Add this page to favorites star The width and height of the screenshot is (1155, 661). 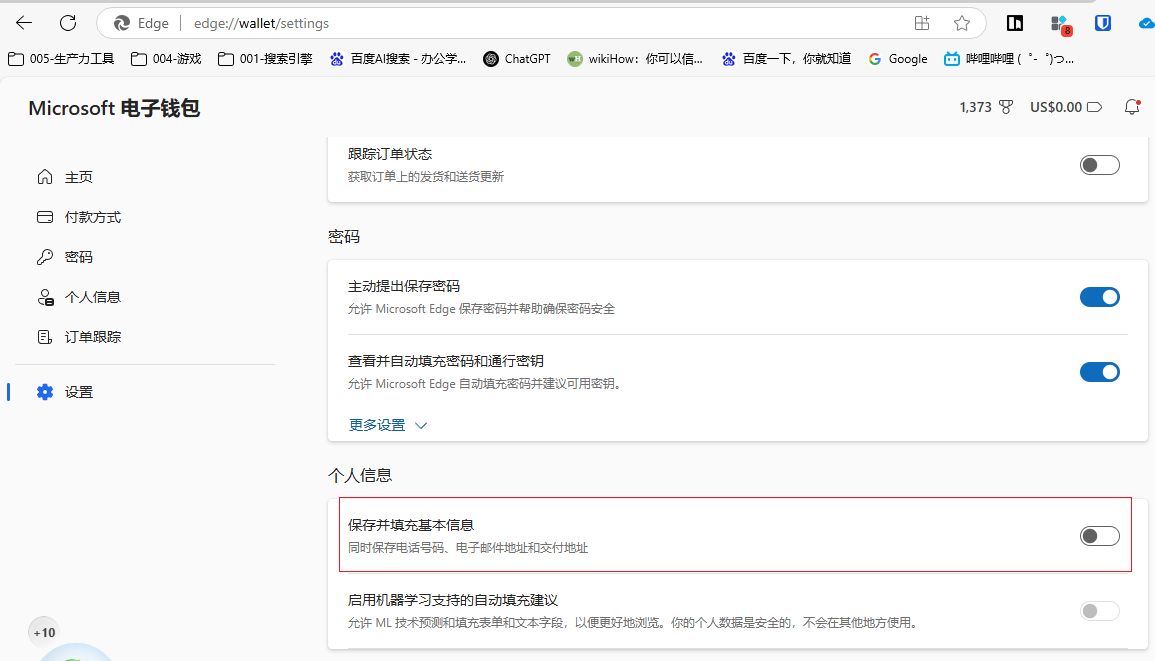[x=961, y=23]
